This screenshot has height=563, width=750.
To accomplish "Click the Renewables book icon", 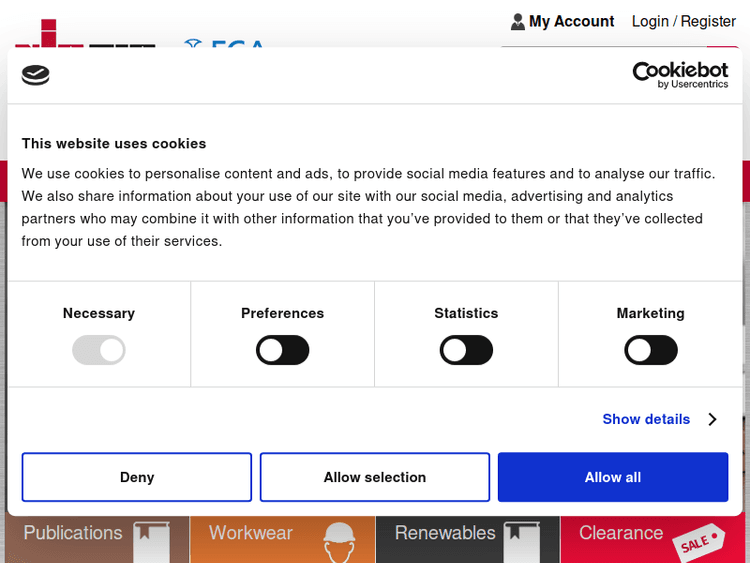I will tap(521, 538).
